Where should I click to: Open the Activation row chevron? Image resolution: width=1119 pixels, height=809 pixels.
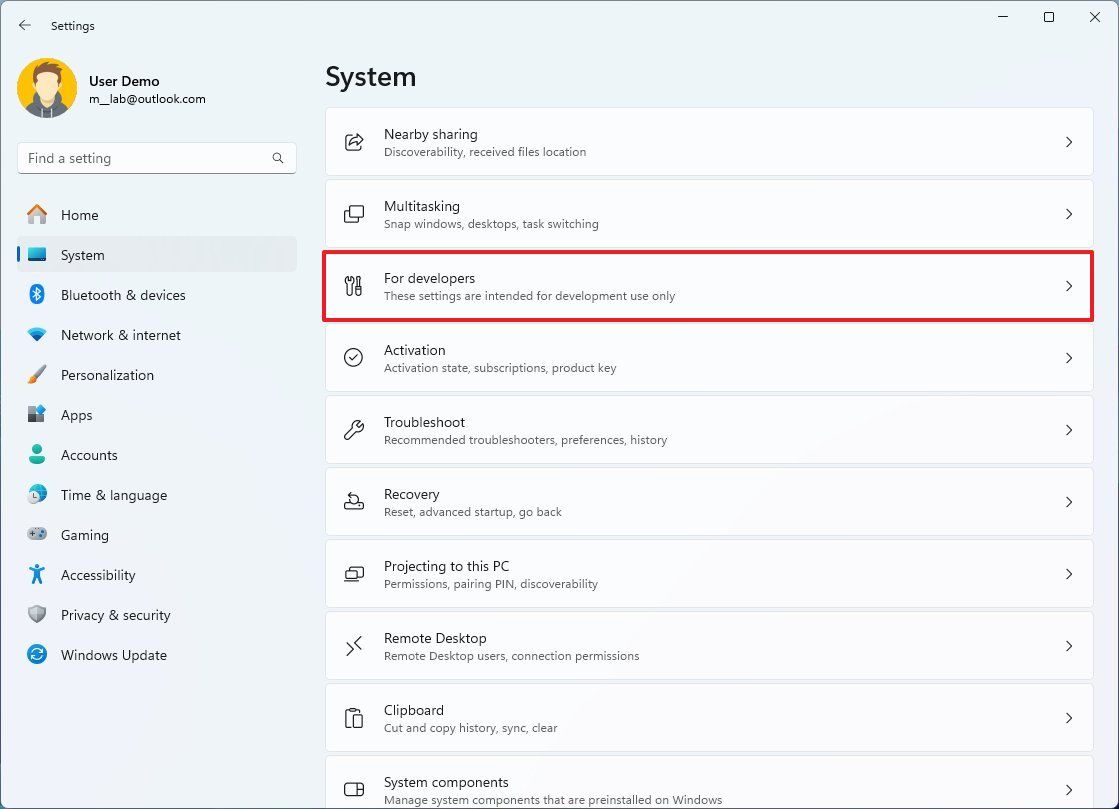(1068, 358)
